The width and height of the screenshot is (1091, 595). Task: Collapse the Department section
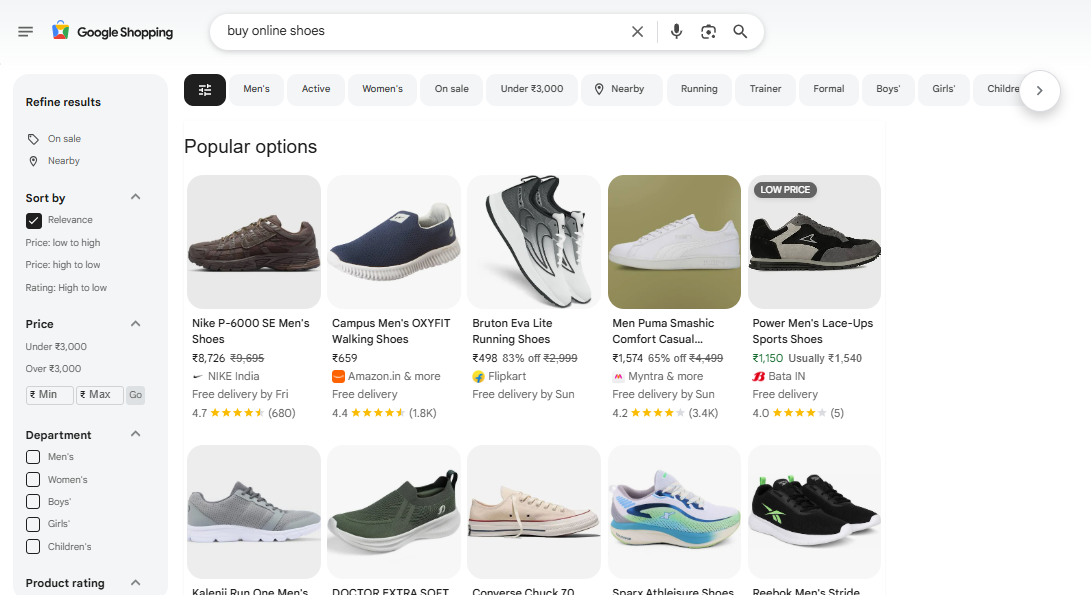(136, 434)
